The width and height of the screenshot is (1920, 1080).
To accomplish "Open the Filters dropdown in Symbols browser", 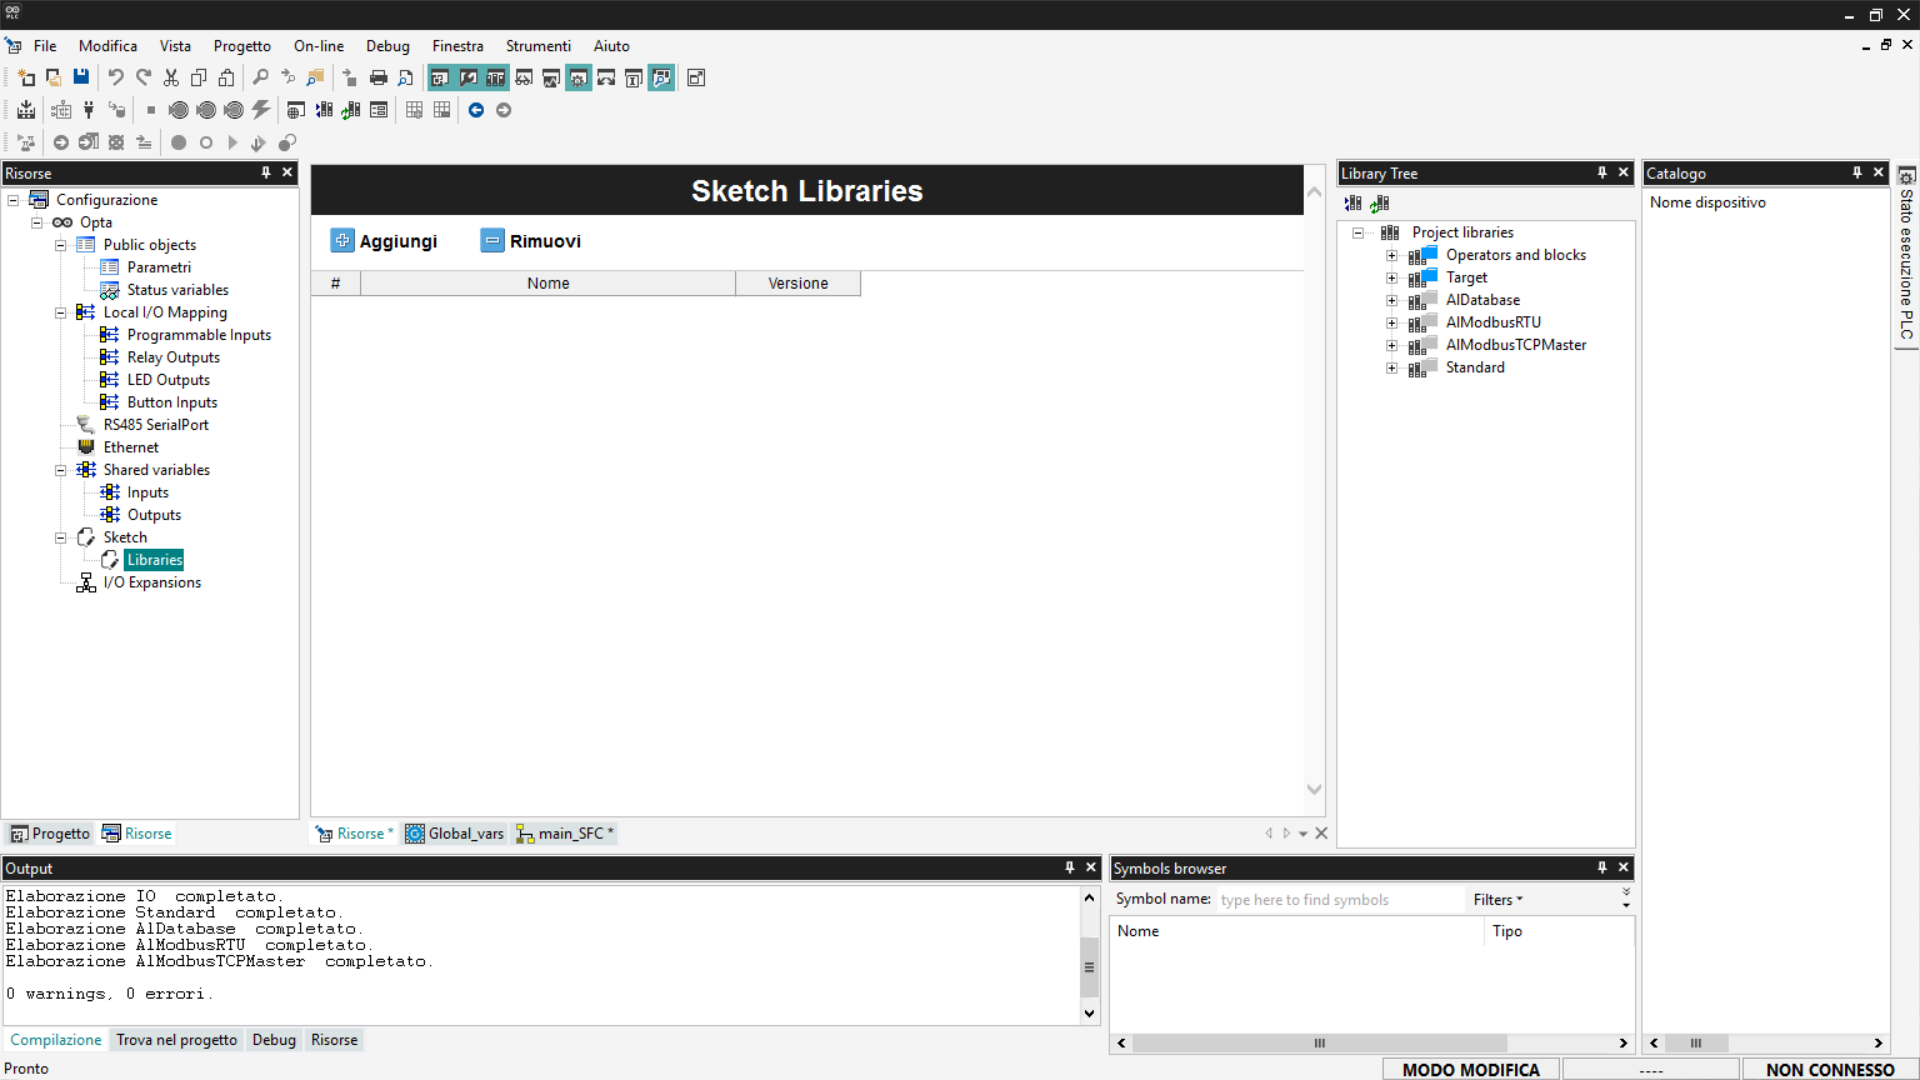I will (1497, 899).
